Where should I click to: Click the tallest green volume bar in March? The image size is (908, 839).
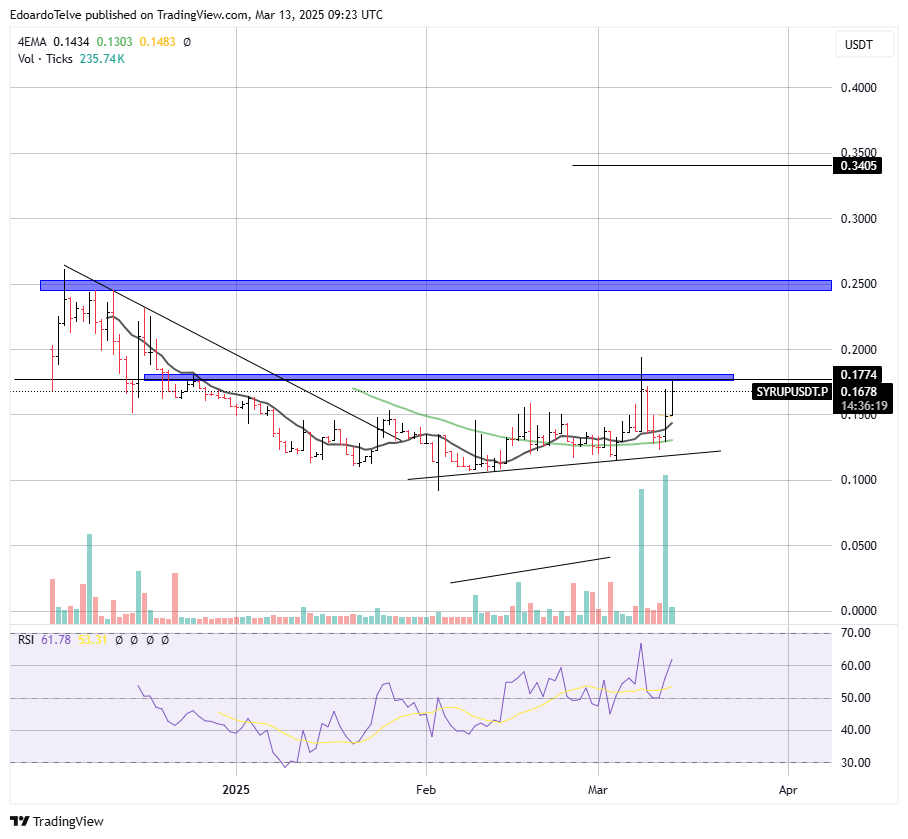(x=665, y=549)
